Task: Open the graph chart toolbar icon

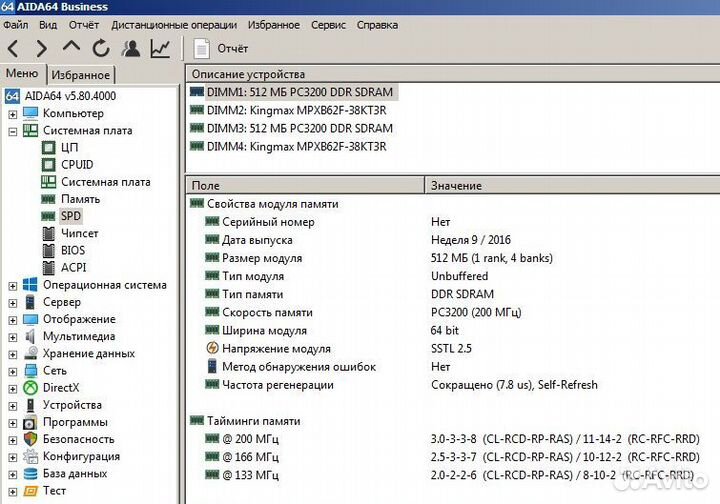Action: pyautogui.click(x=160, y=48)
